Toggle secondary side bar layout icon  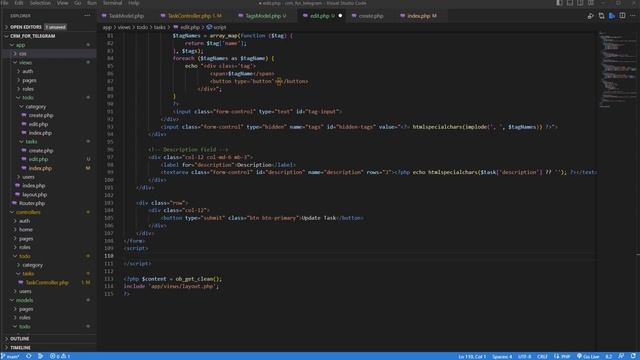[x=580, y=3]
